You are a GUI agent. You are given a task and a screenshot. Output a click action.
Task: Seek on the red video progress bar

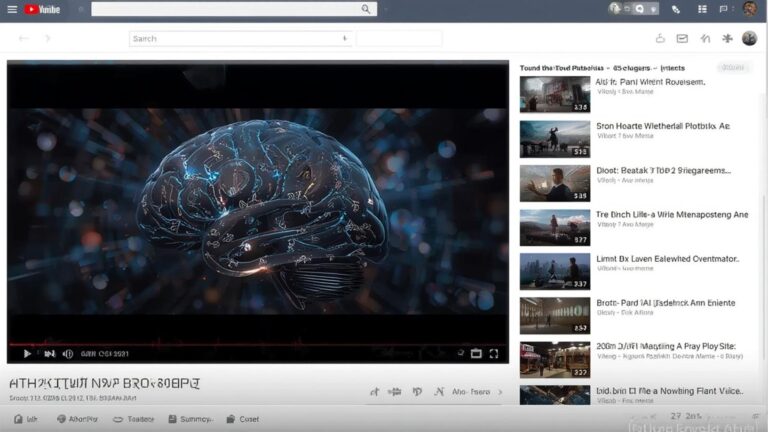pyautogui.click(x=258, y=344)
